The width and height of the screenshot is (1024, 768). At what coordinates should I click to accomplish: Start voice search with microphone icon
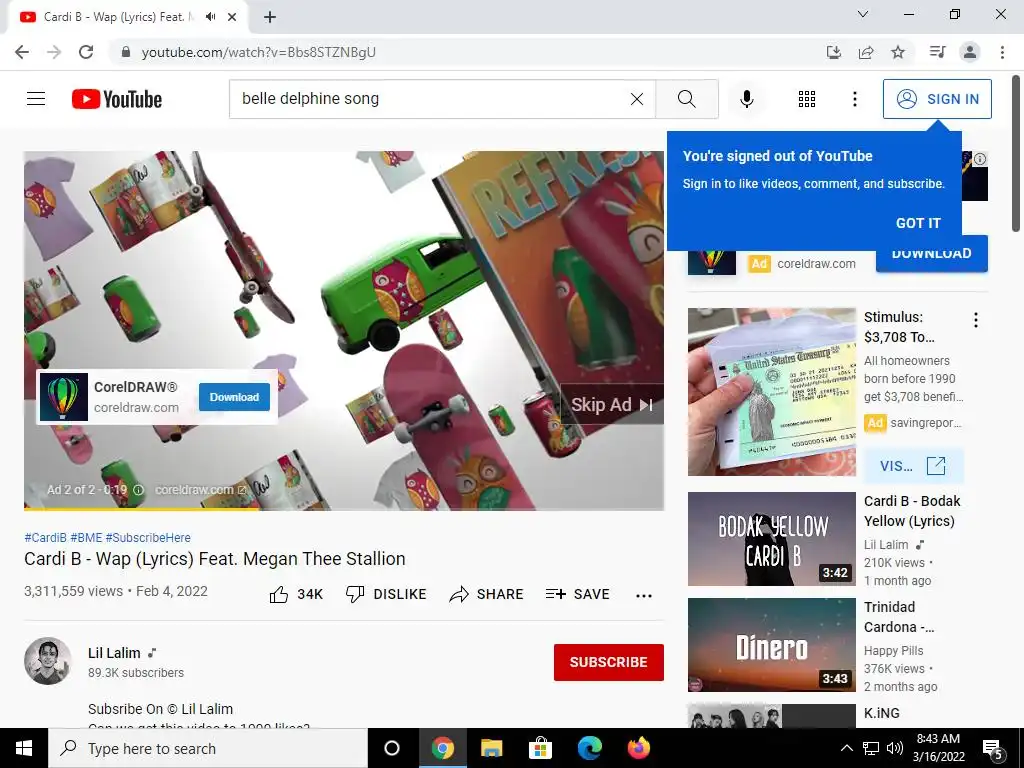pos(746,99)
